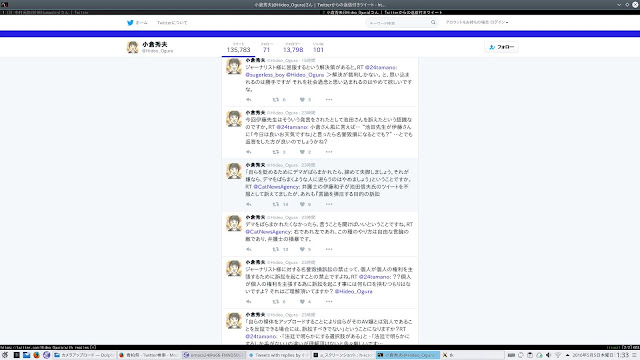
Task: Click the Firefox icon in the taskbar
Action: 36,355
